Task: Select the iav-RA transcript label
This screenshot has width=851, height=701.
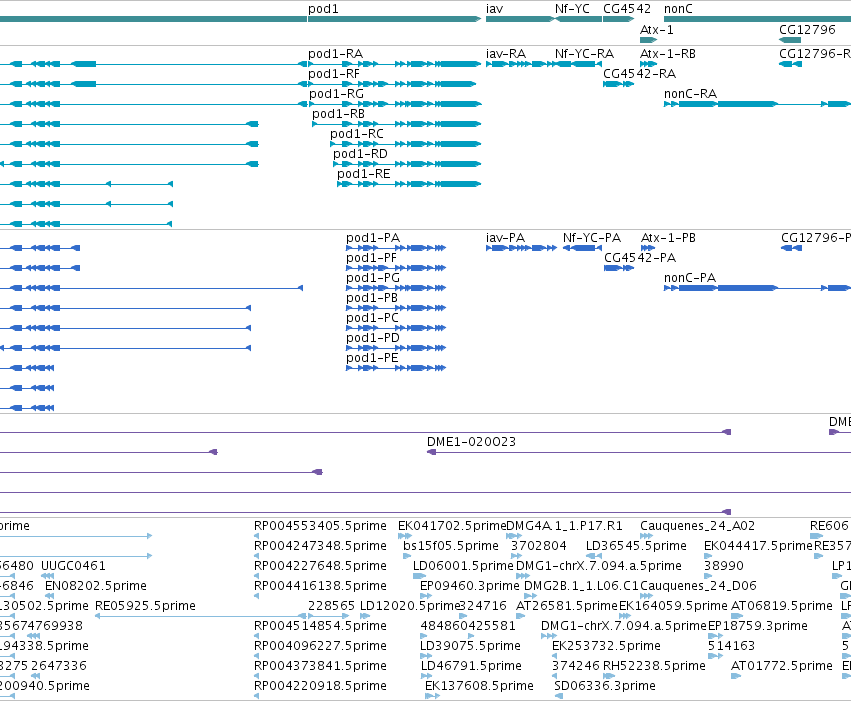Action: (506, 54)
